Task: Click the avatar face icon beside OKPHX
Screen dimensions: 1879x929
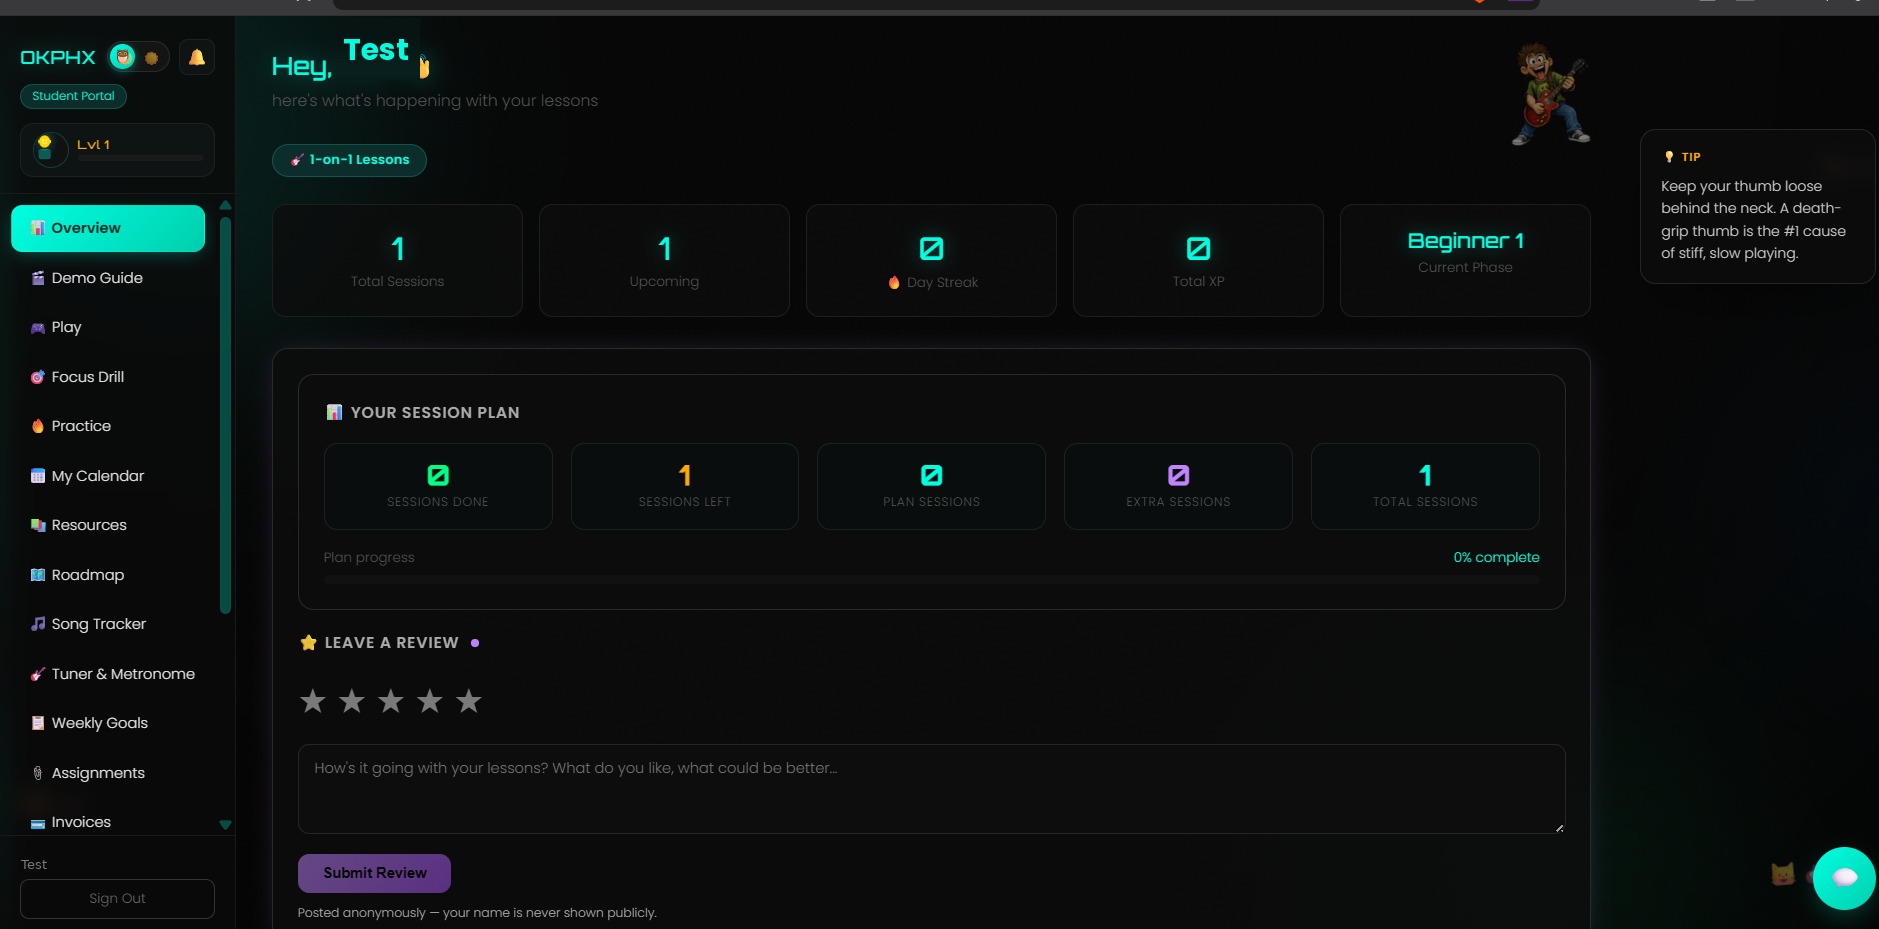Action: [x=123, y=57]
